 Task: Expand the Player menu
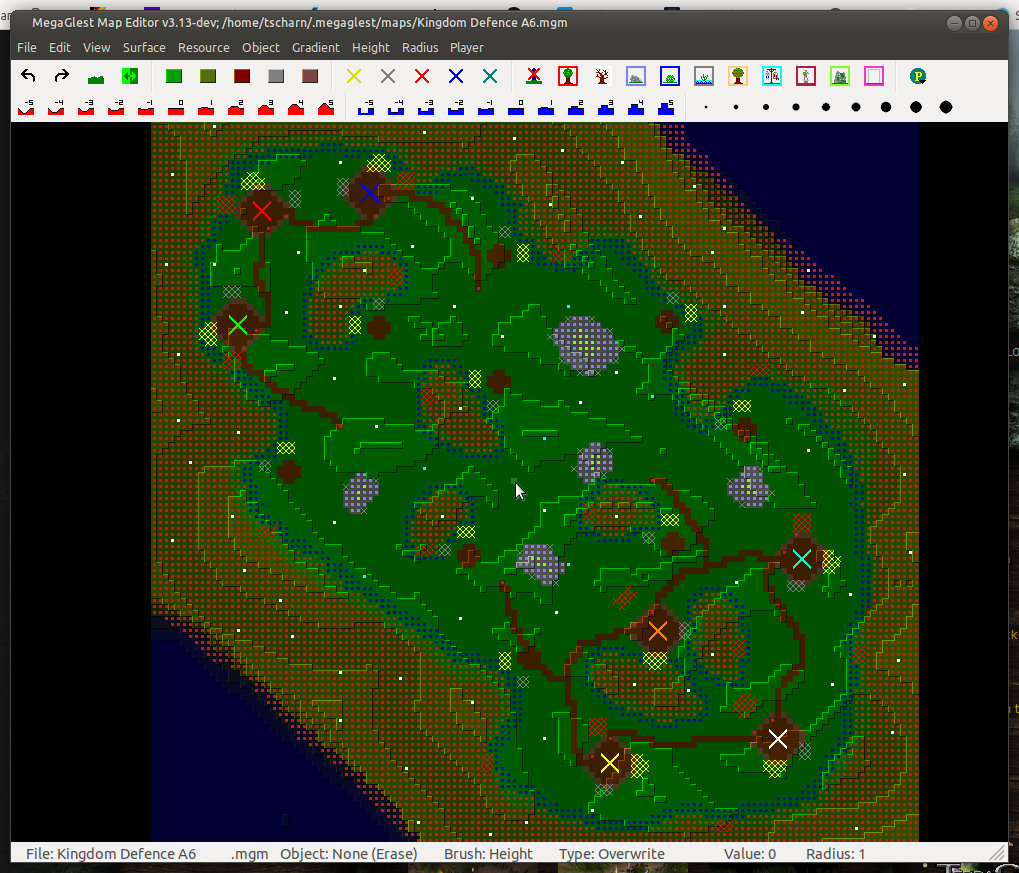pyautogui.click(x=466, y=47)
